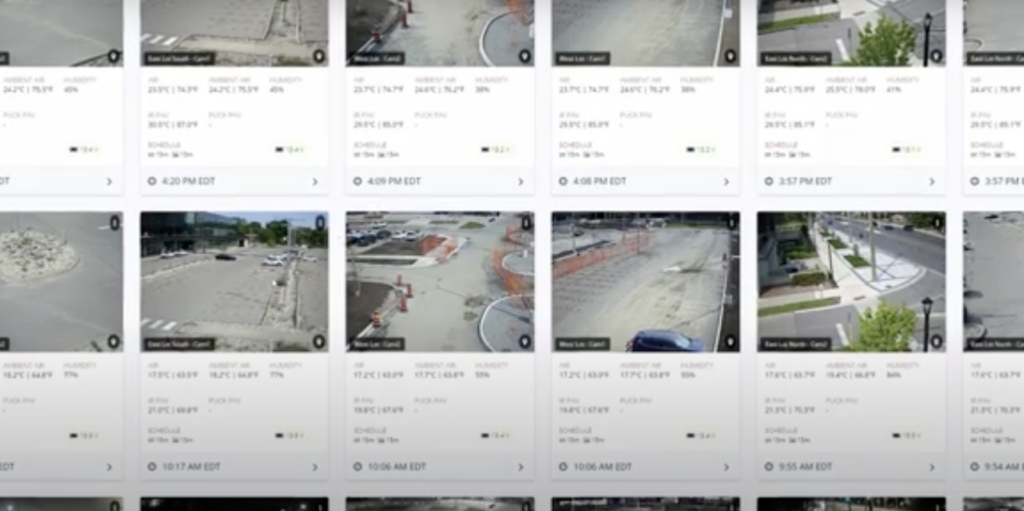Click location pin on 4:20 PM card image
This screenshot has width=1024, height=511.
click(x=319, y=57)
